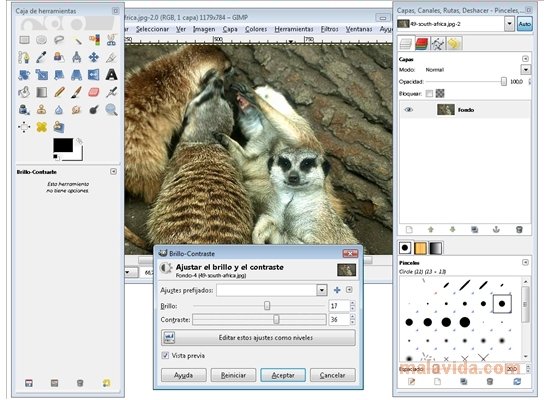
Task: Switch to the Paths tab in dock
Action: (x=437, y=44)
